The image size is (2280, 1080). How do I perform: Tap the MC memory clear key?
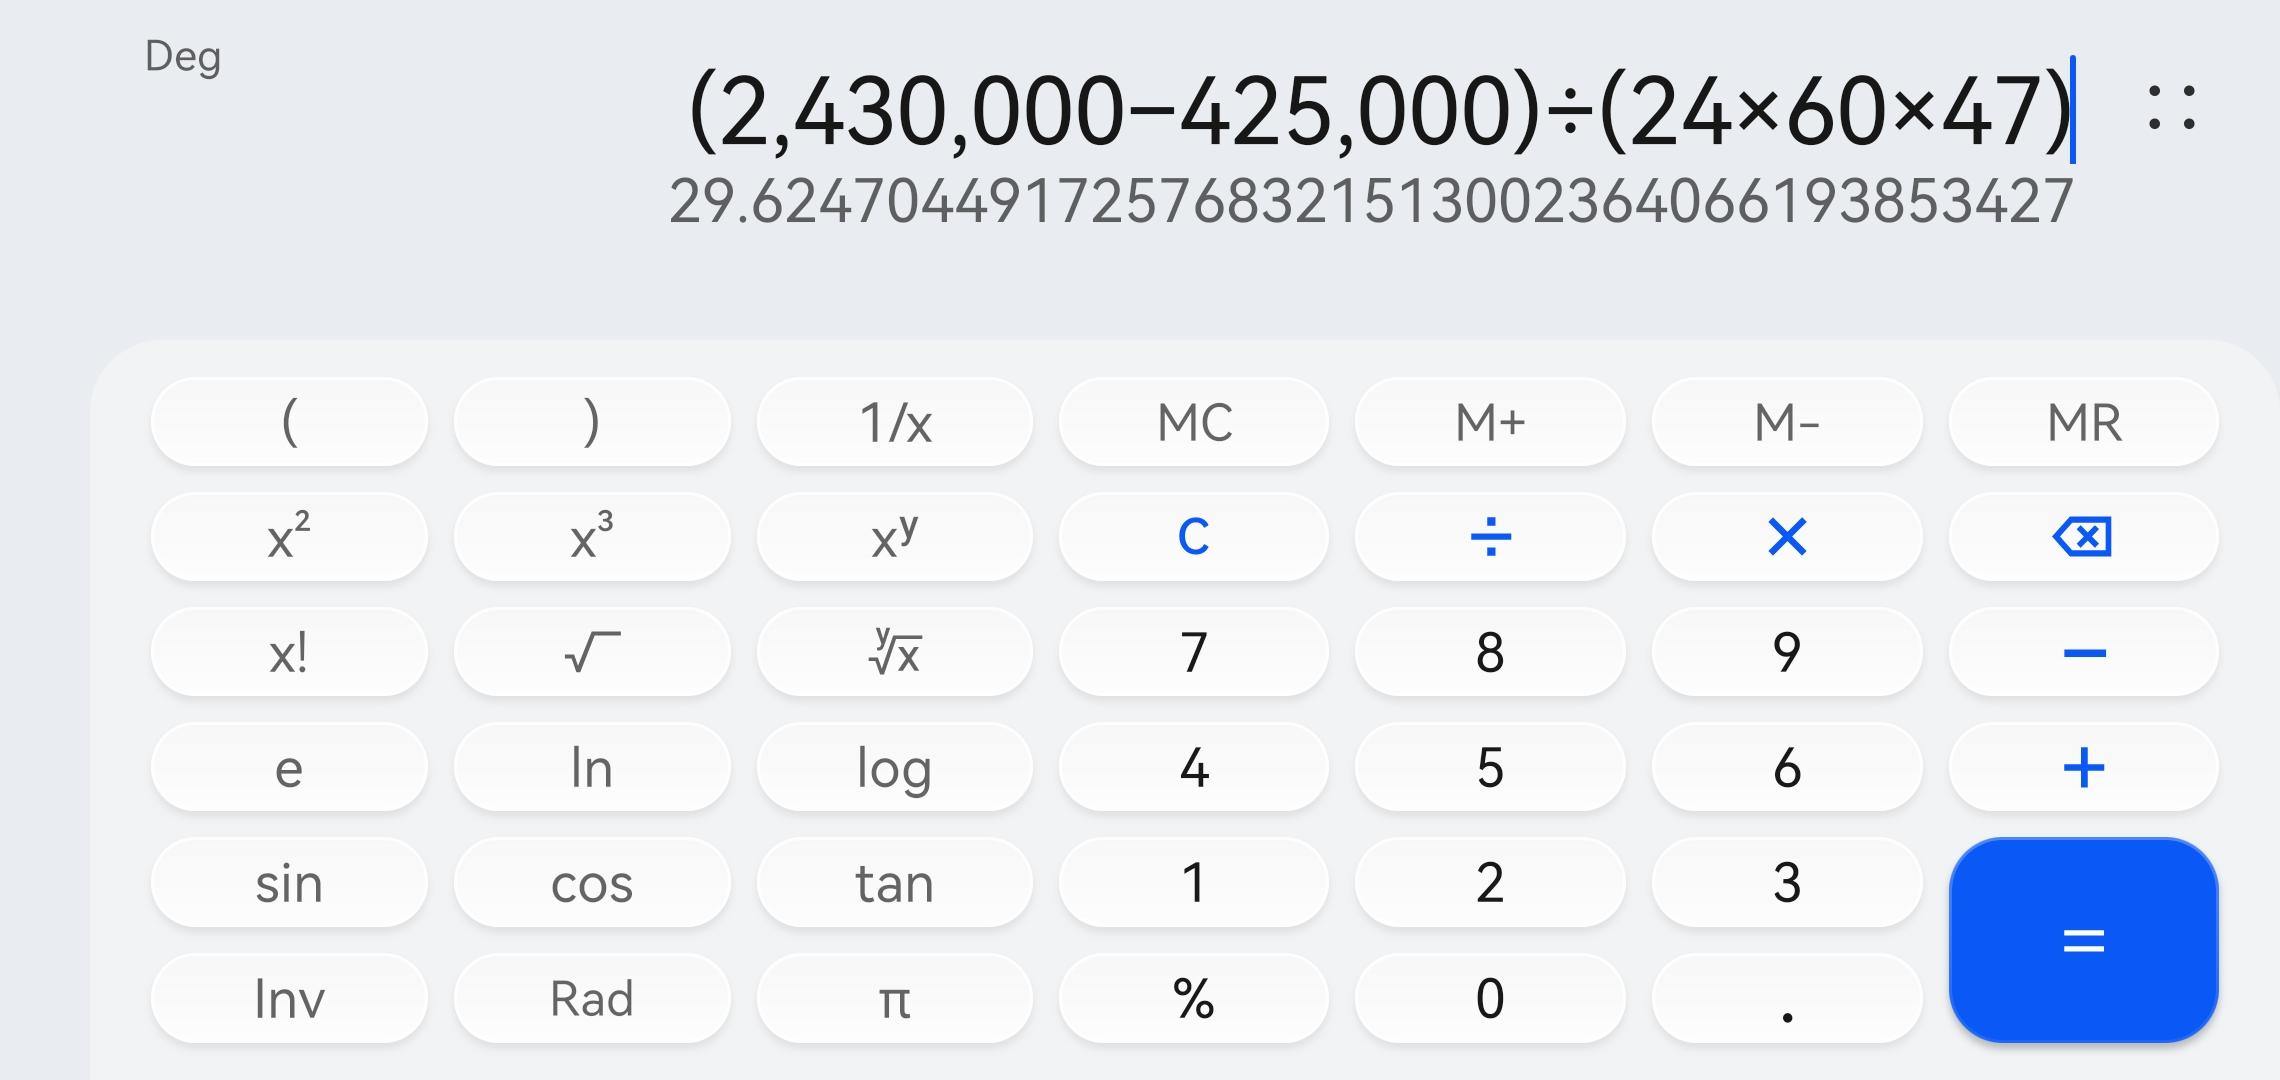1193,422
